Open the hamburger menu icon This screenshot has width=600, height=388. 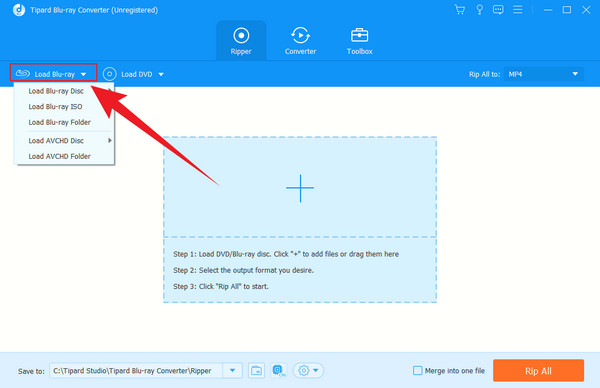(517, 10)
